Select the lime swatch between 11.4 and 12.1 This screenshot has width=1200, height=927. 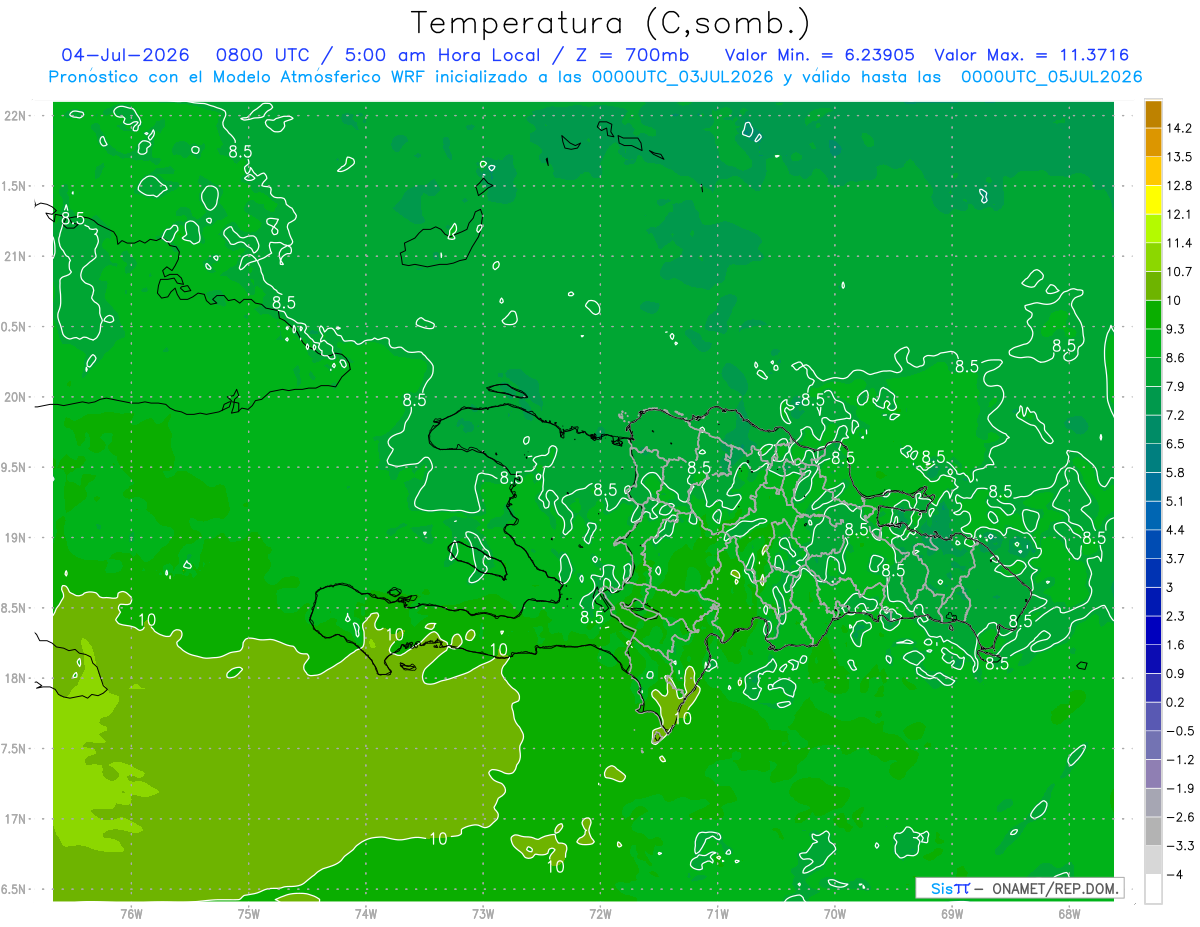(1153, 228)
